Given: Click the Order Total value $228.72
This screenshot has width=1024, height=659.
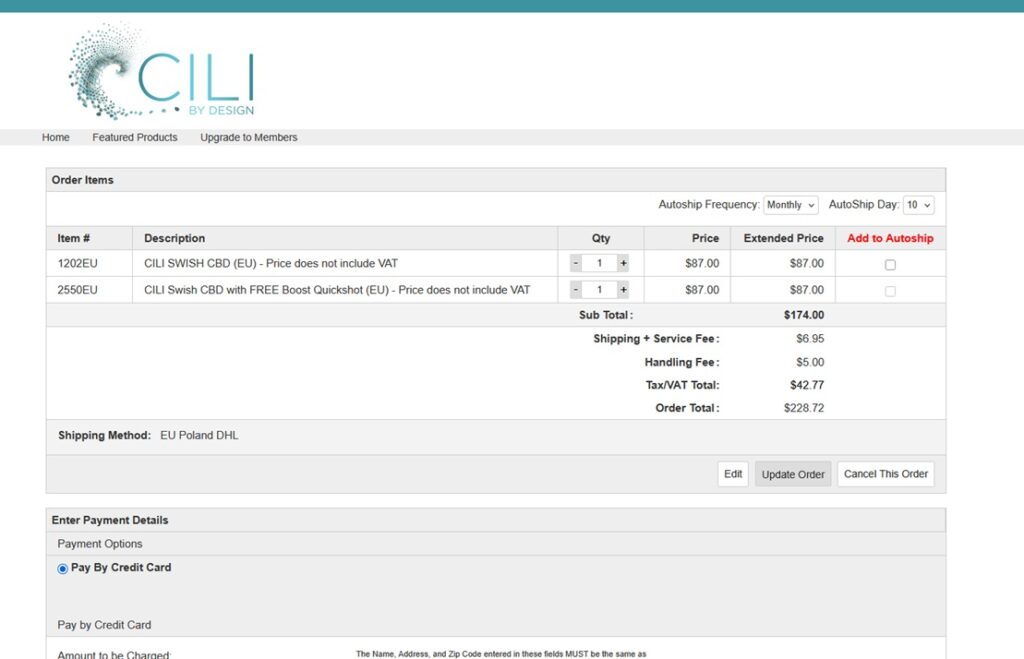Looking at the screenshot, I should click(804, 408).
